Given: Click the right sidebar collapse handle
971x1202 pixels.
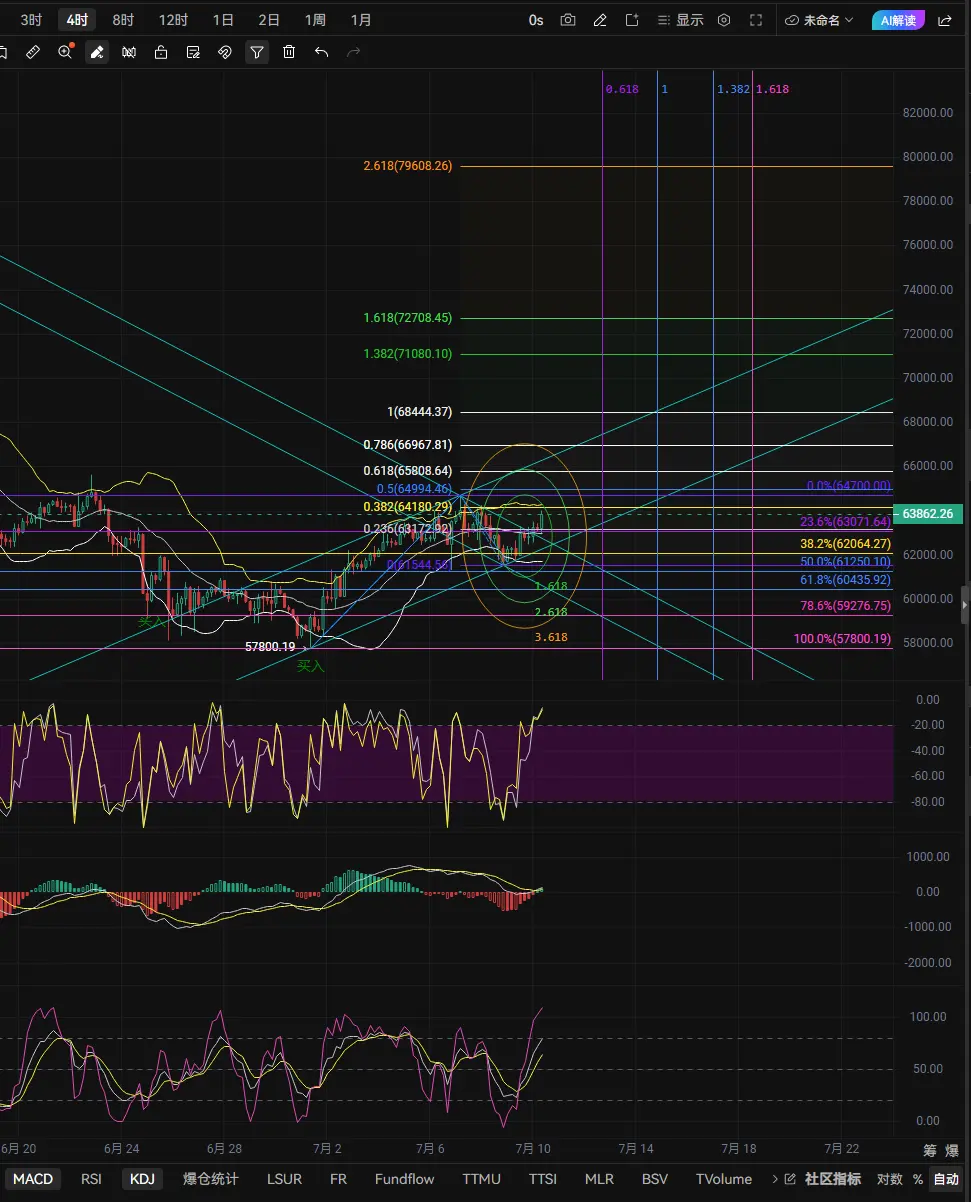Looking at the screenshot, I should click(x=964, y=604).
